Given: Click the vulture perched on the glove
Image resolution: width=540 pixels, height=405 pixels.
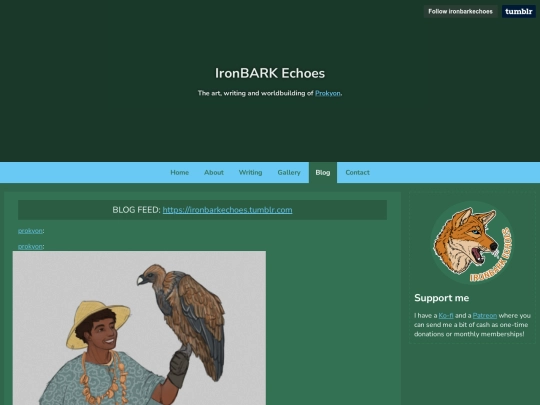Looking at the screenshot, I should coord(185,317).
